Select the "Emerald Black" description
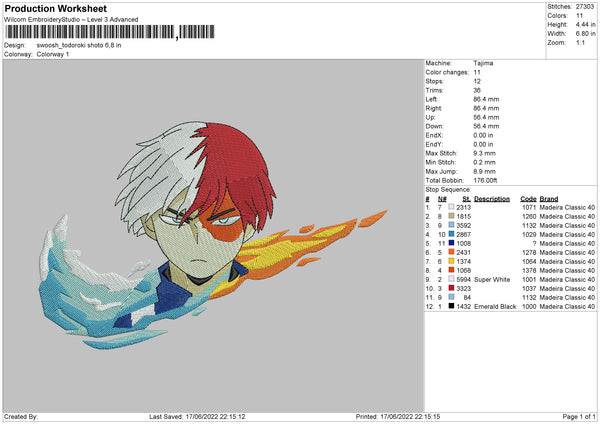This screenshot has width=600, height=424. [495, 307]
